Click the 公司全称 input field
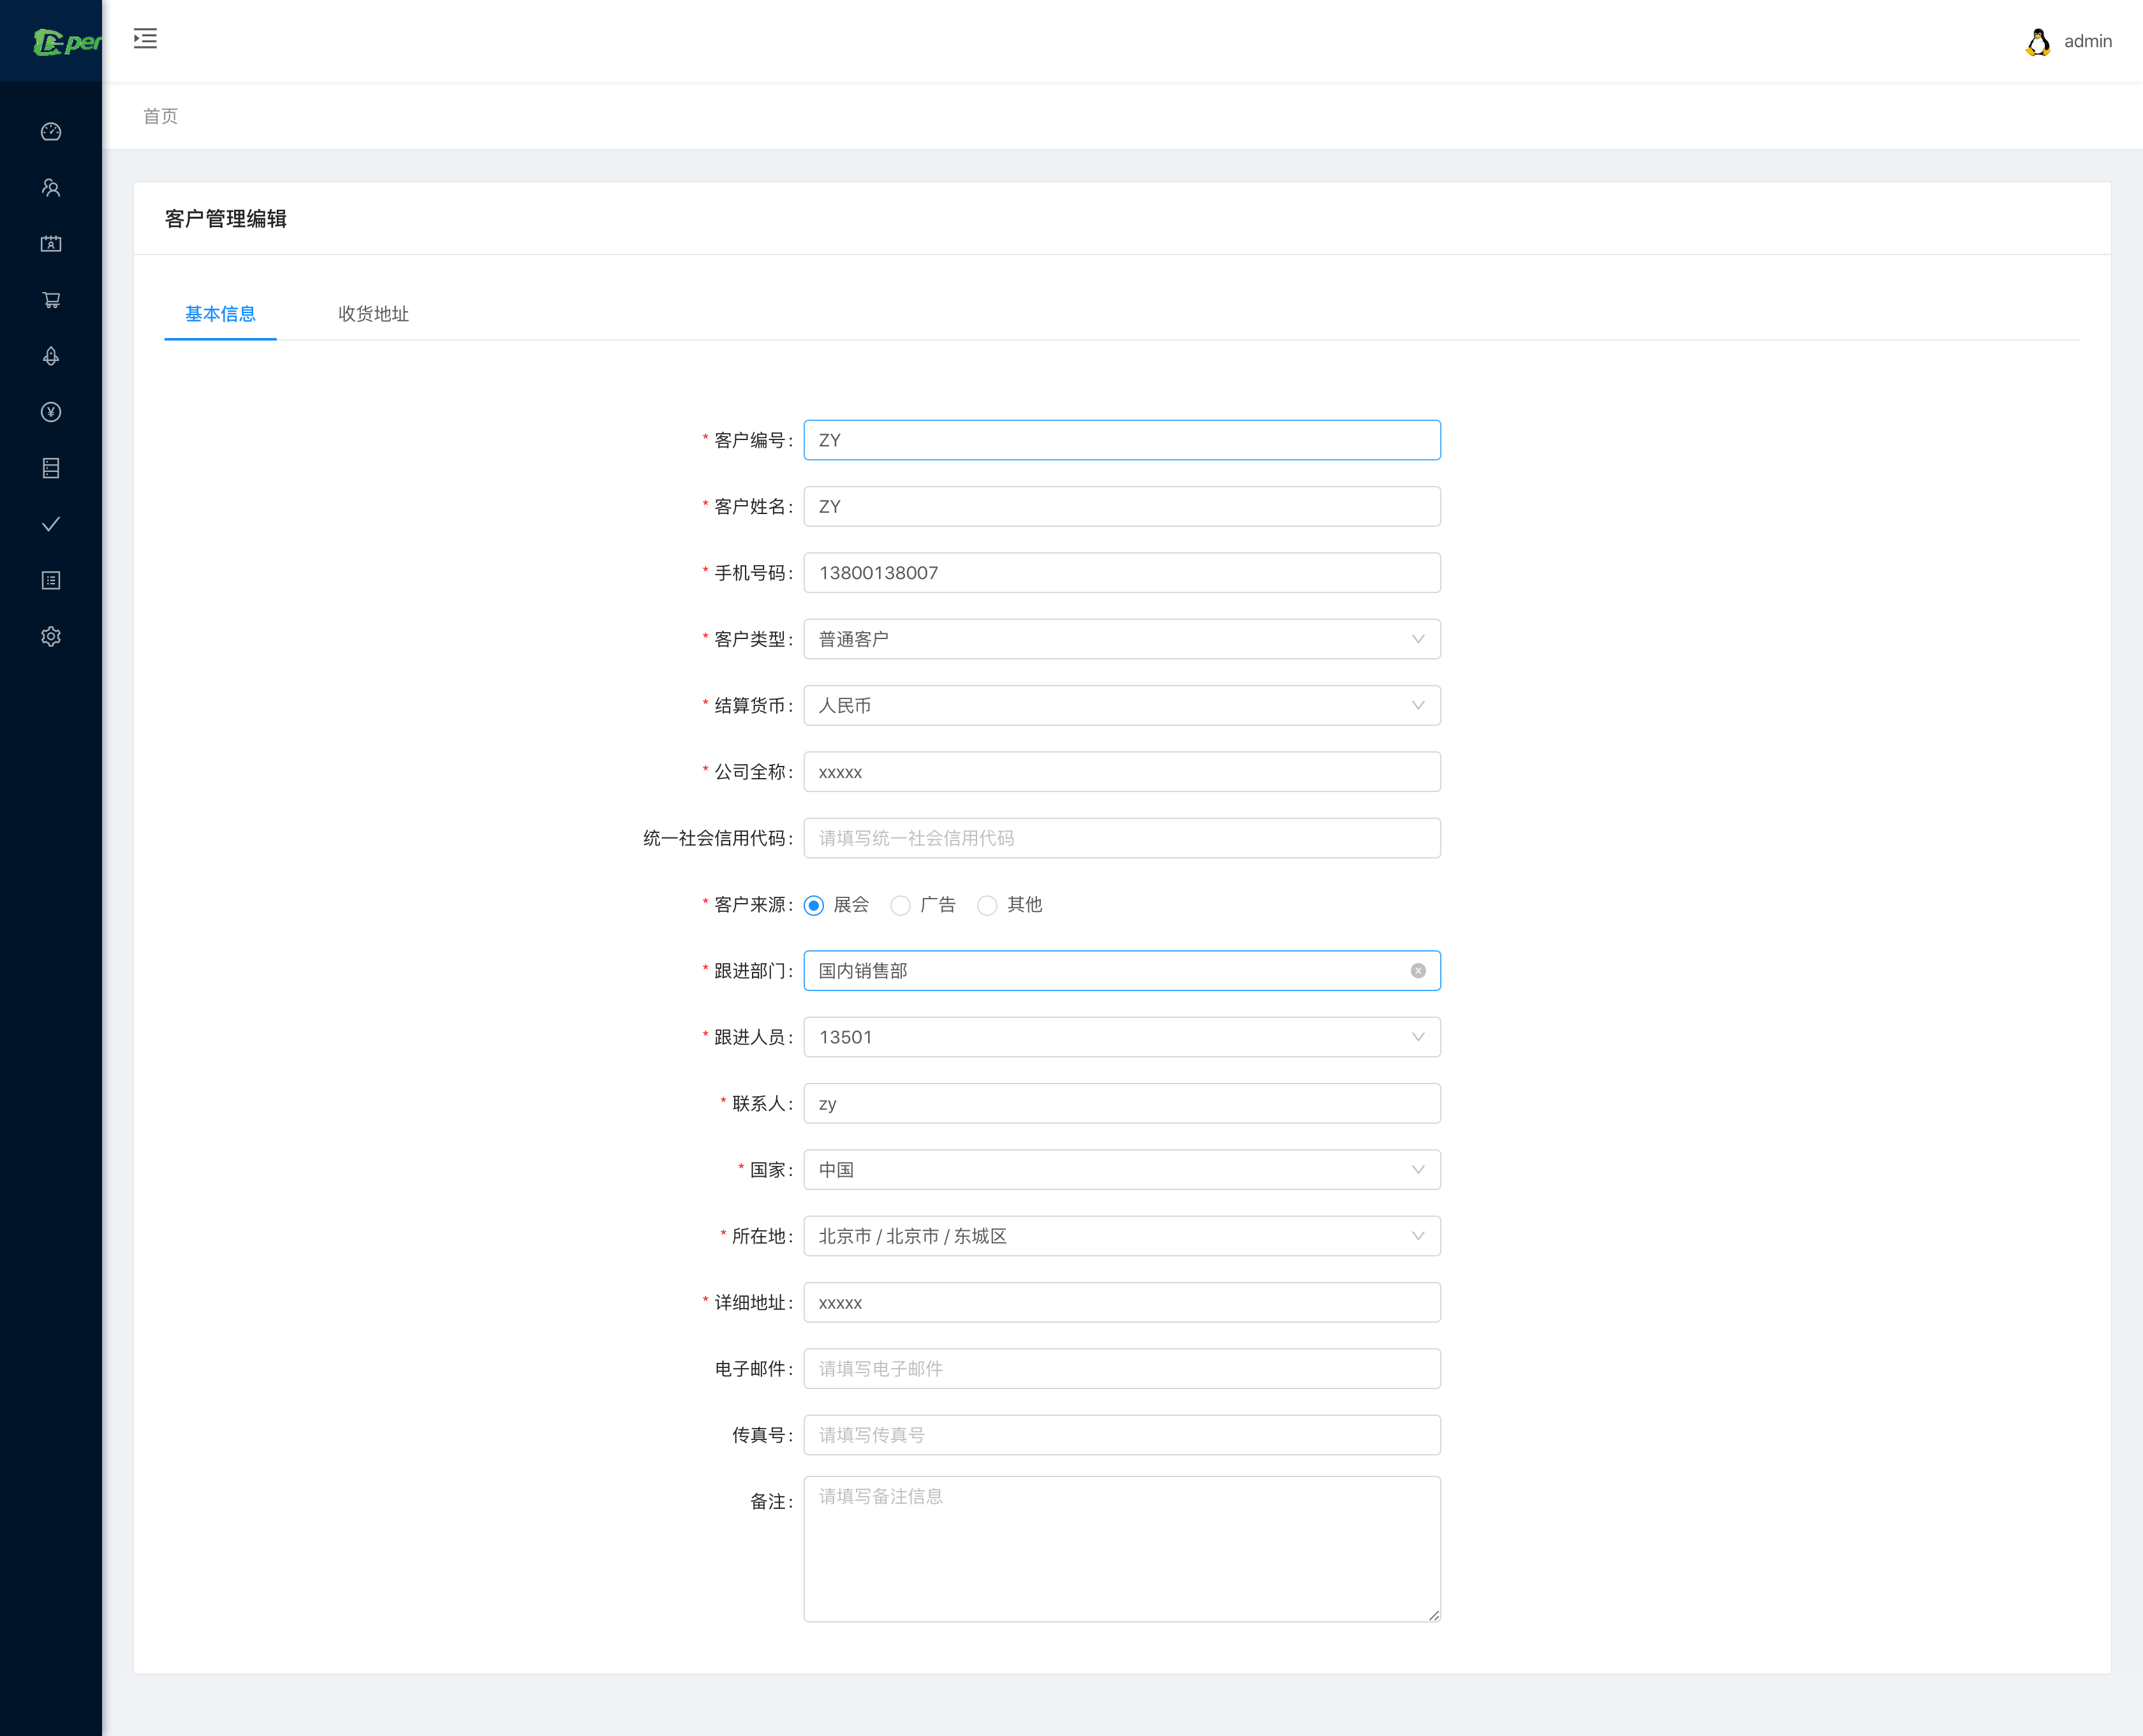2143x1736 pixels. click(x=1122, y=772)
